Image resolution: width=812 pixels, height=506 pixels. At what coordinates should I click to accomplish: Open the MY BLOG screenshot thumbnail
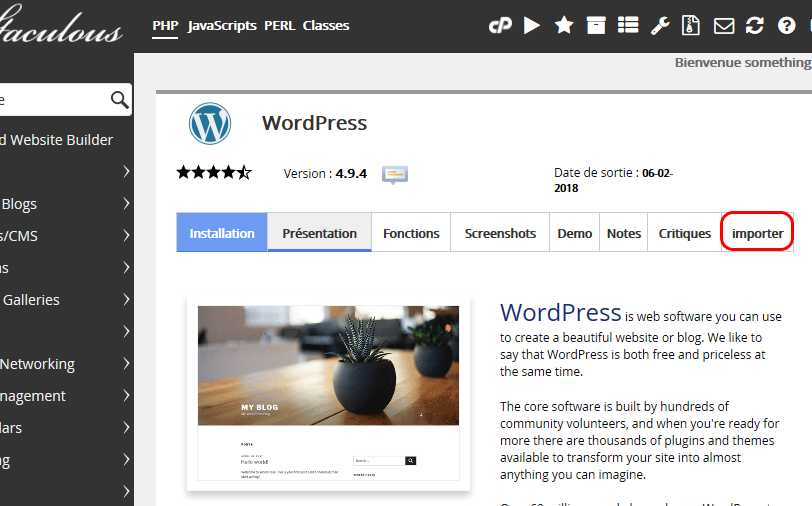(x=328, y=393)
